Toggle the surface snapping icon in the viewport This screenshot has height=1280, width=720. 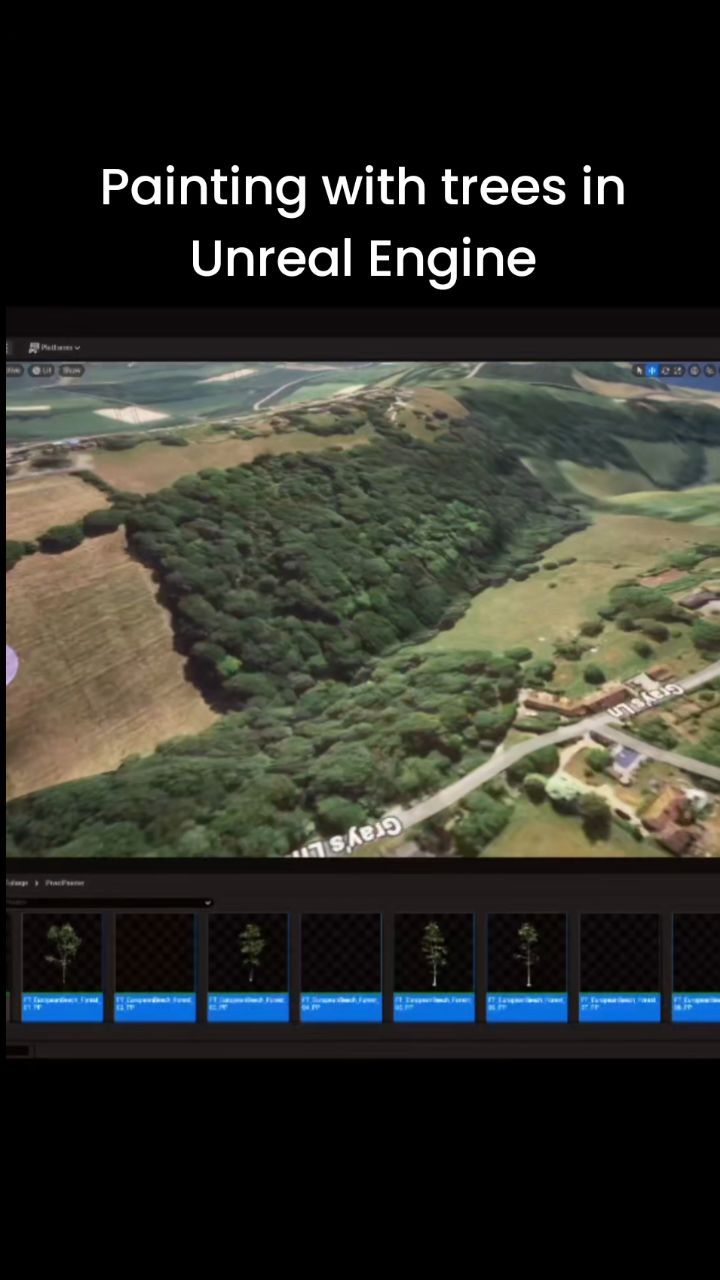pyautogui.click(x=711, y=371)
